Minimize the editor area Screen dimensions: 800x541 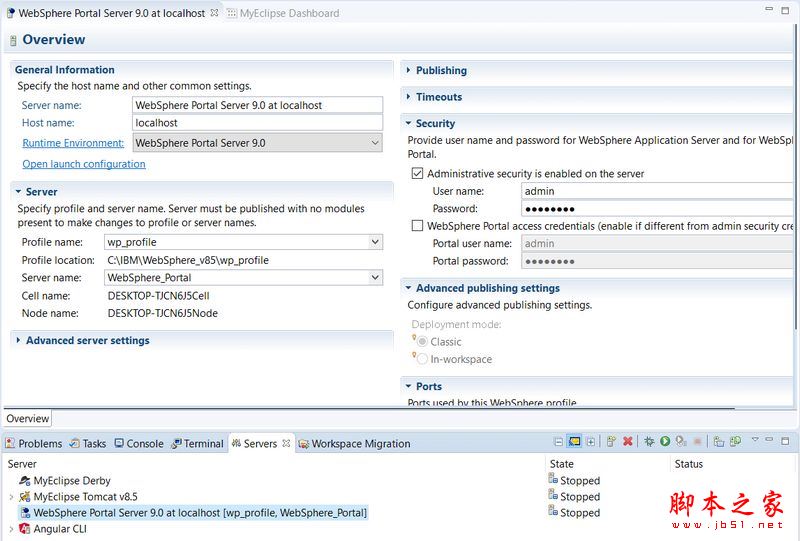769,9
